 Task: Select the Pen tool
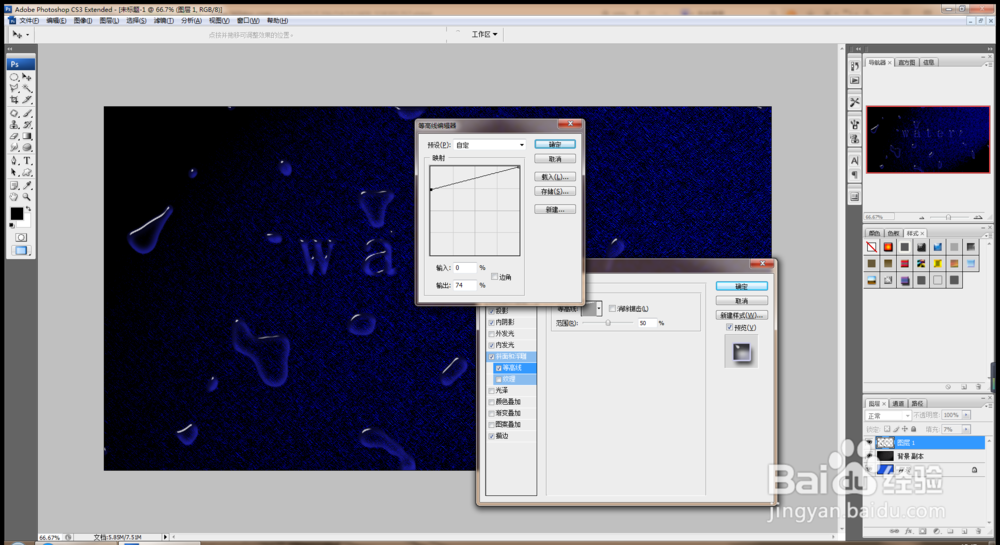pos(14,161)
